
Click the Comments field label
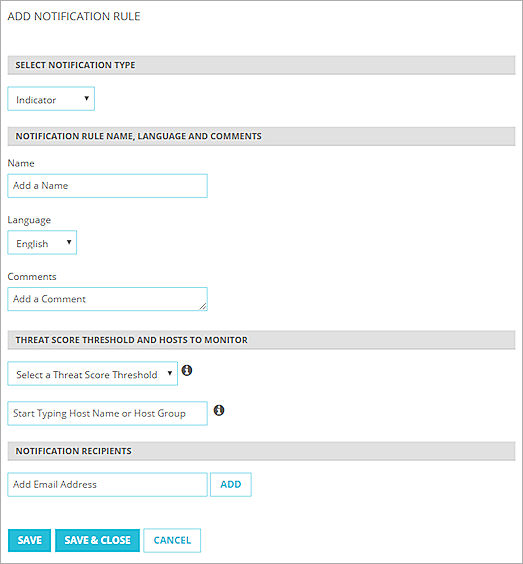tap(32, 277)
